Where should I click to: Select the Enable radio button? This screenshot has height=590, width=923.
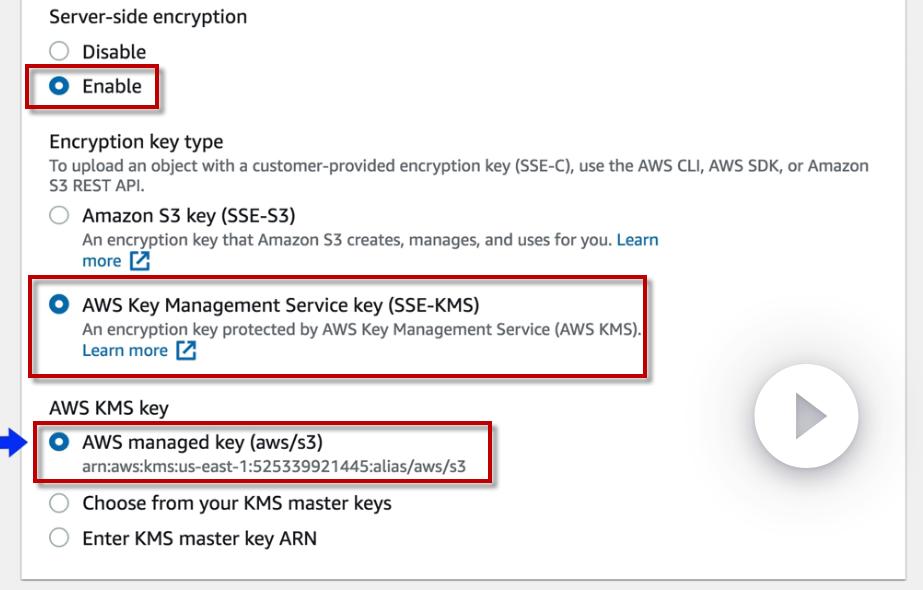point(59,86)
